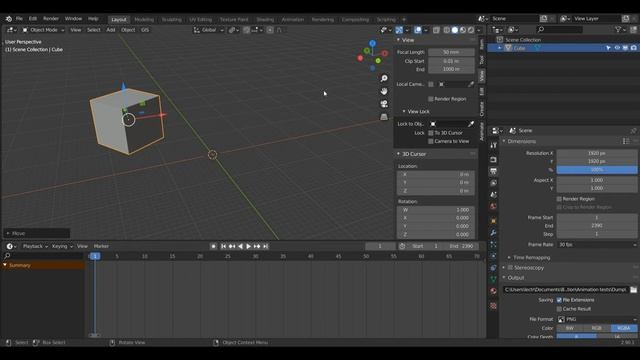
Task: Open the Scene properties tab icon
Action: 493,195
